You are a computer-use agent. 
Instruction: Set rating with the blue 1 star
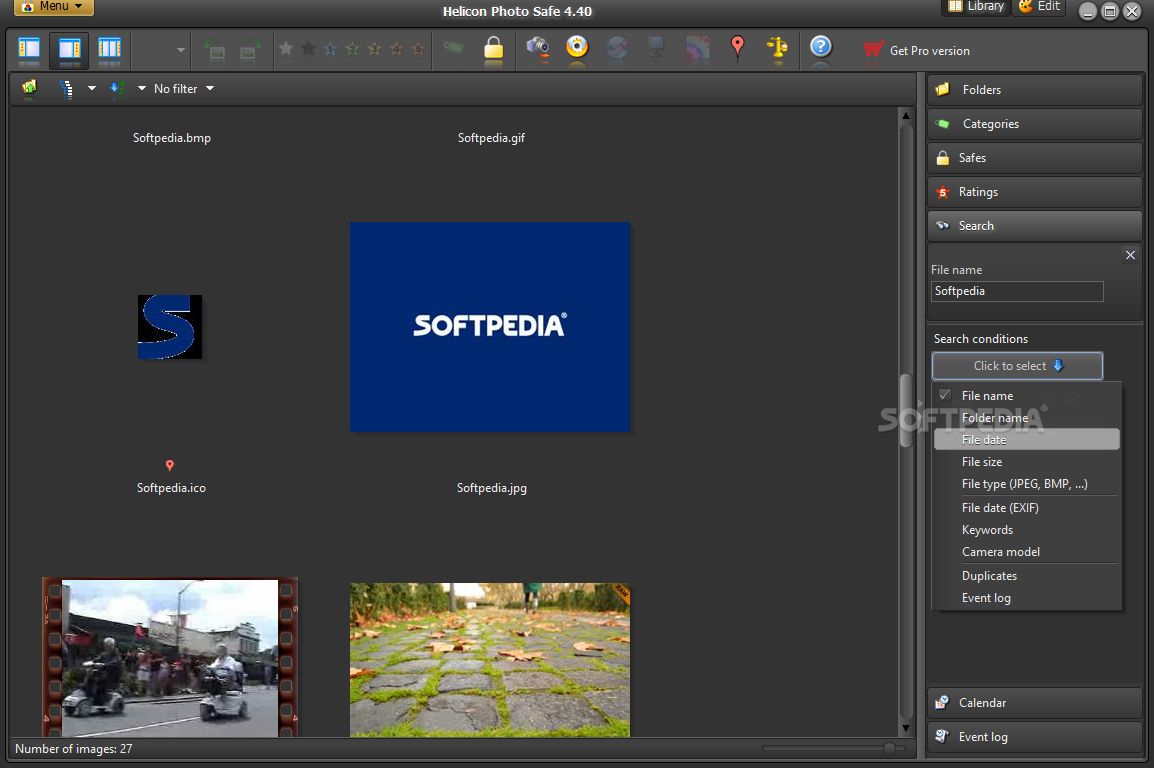330,49
